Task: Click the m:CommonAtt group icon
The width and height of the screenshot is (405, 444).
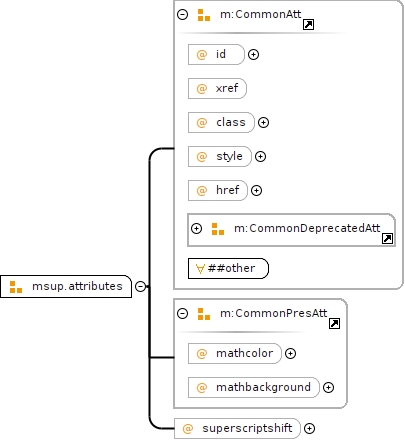Action: point(204,15)
